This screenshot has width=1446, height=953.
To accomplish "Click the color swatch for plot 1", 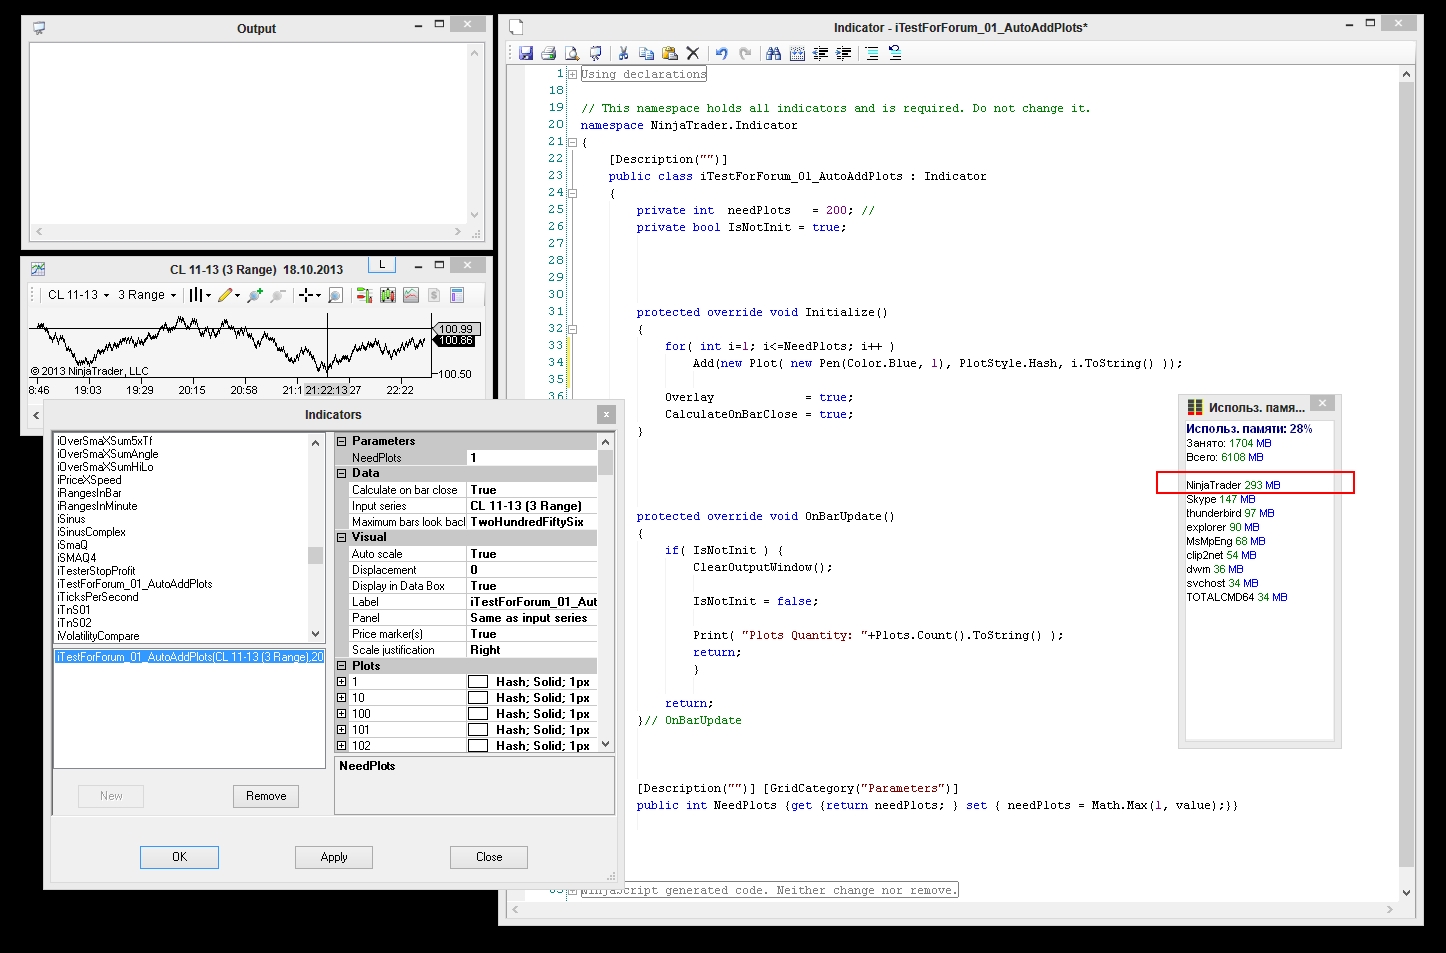I will (x=478, y=682).
